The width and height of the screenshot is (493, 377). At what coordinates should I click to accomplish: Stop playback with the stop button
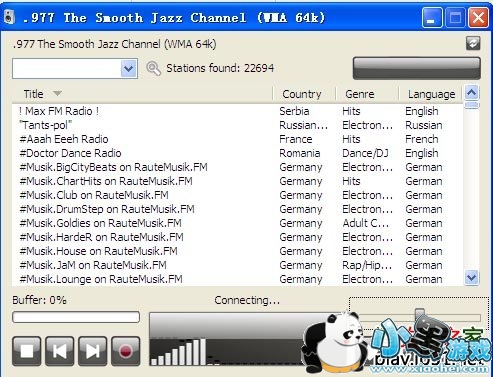[x=27, y=351]
